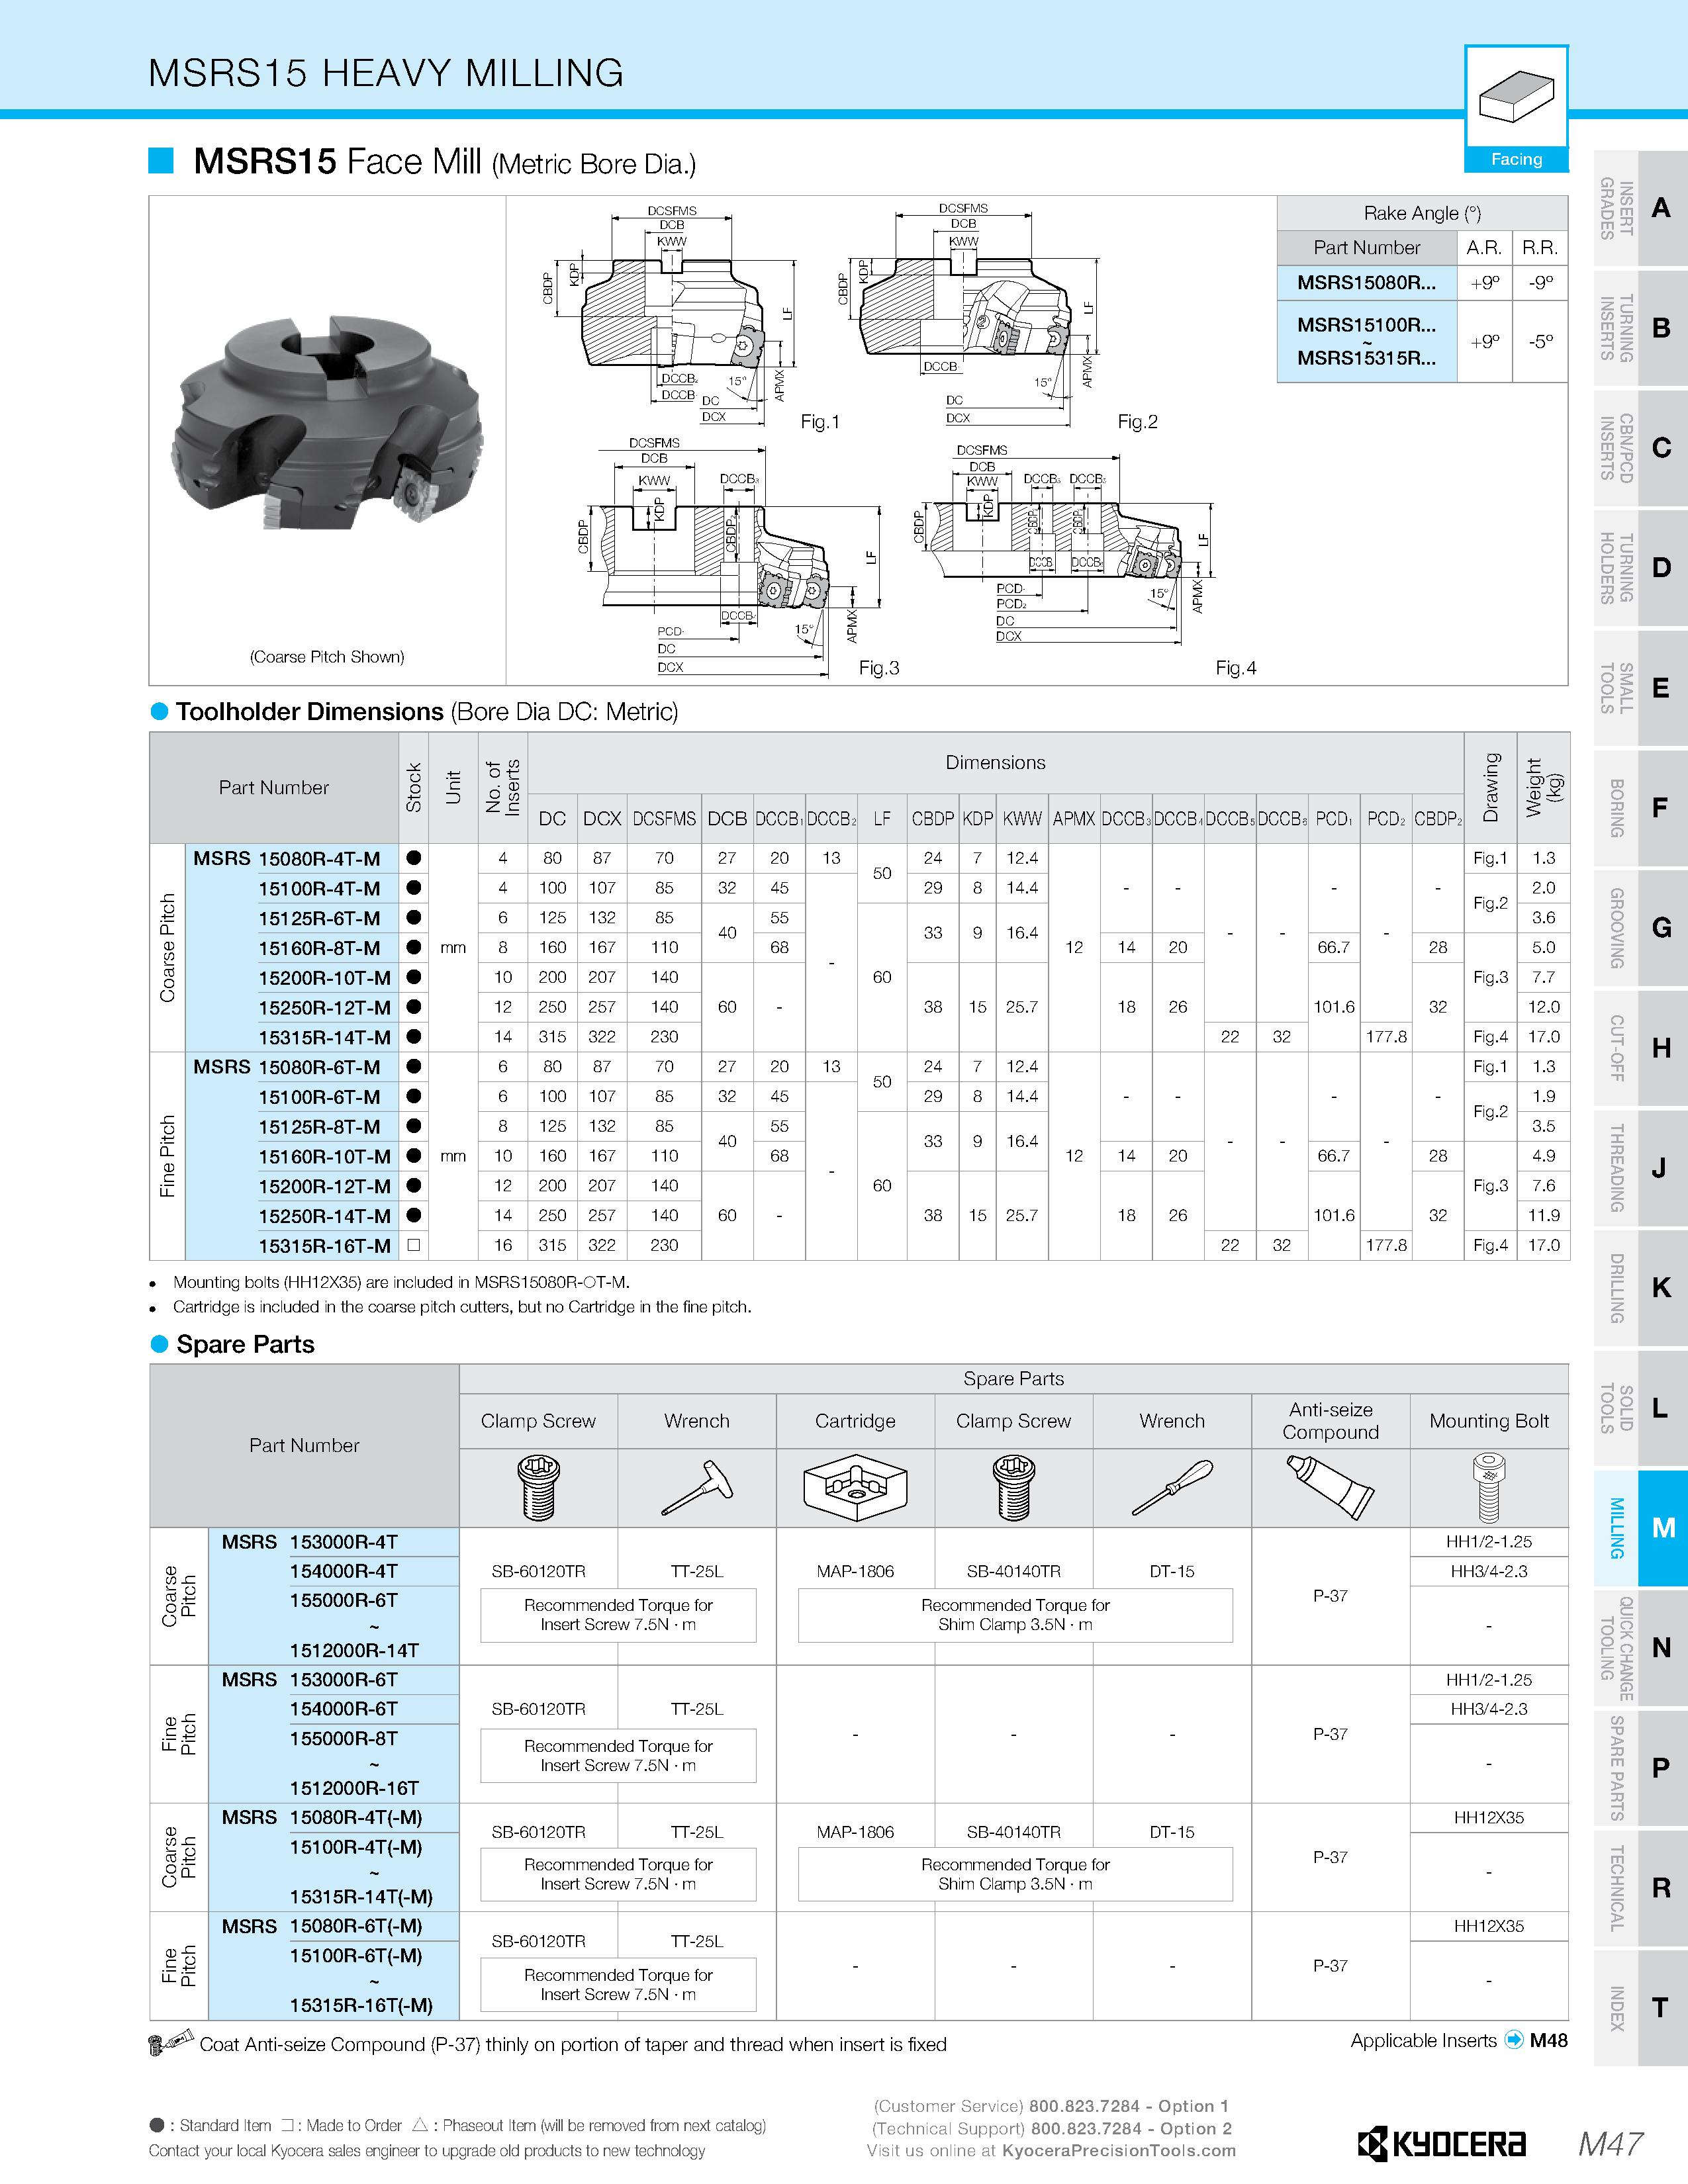Screen dimensions: 1688x2184
Task: Open the J Threading section tab
Action: pos(1640,1168)
